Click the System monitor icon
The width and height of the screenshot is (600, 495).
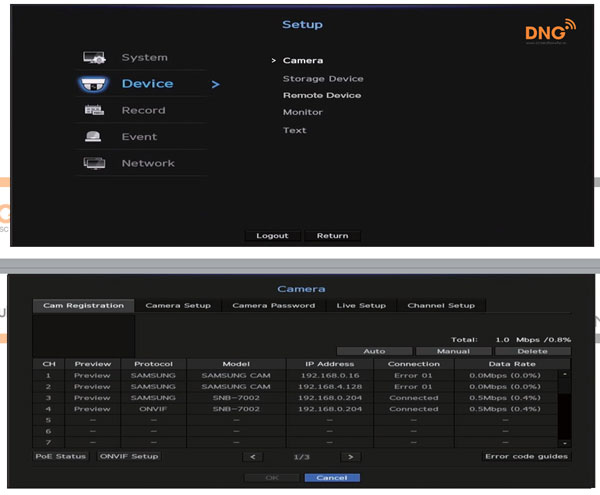click(94, 58)
